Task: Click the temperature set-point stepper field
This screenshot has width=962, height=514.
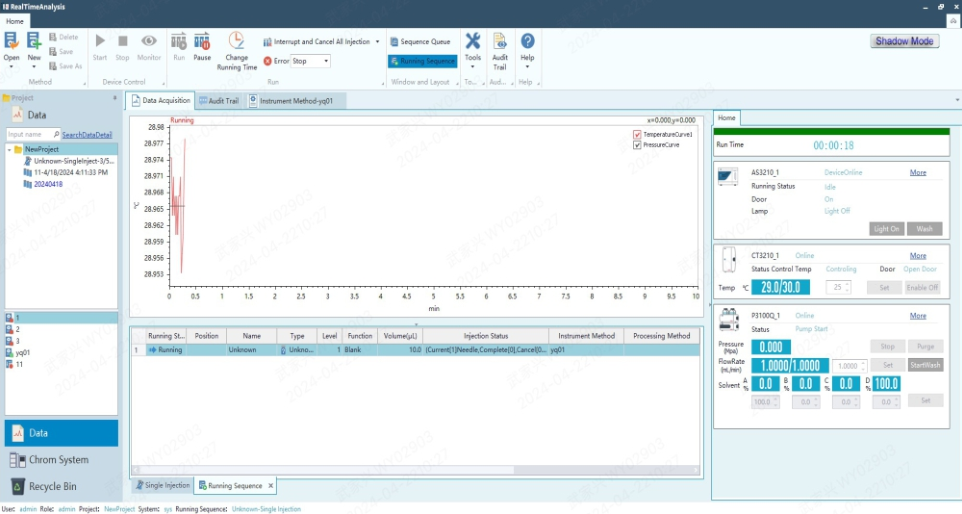Action: (836, 287)
